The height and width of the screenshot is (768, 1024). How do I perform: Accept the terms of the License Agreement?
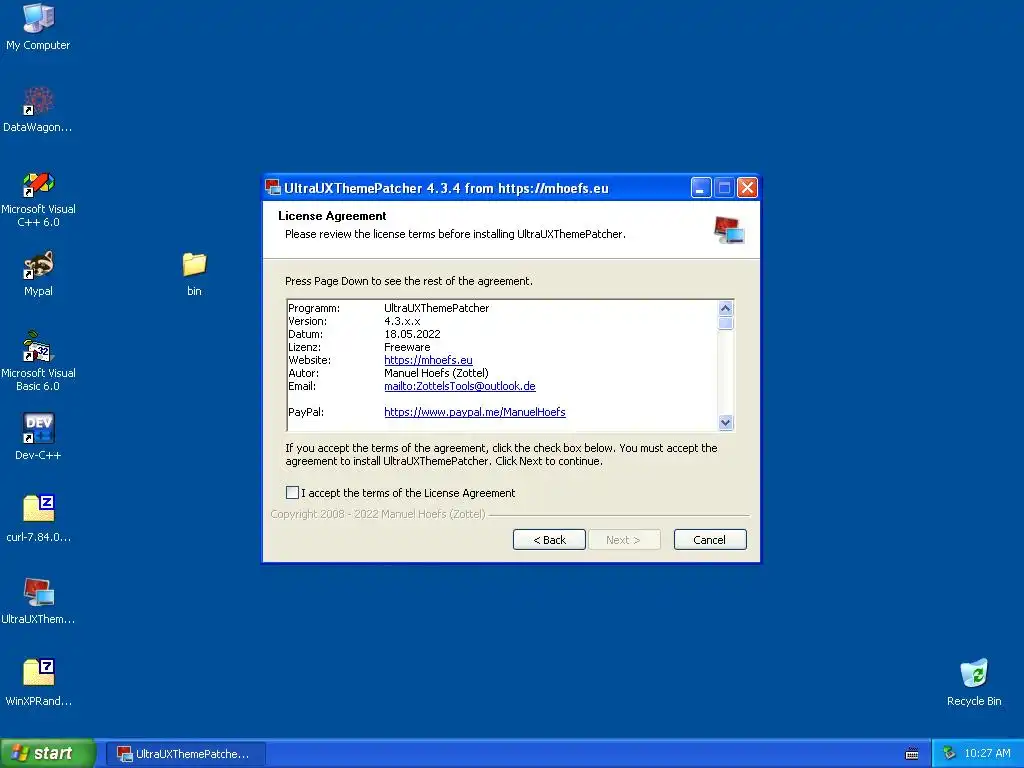pos(293,492)
